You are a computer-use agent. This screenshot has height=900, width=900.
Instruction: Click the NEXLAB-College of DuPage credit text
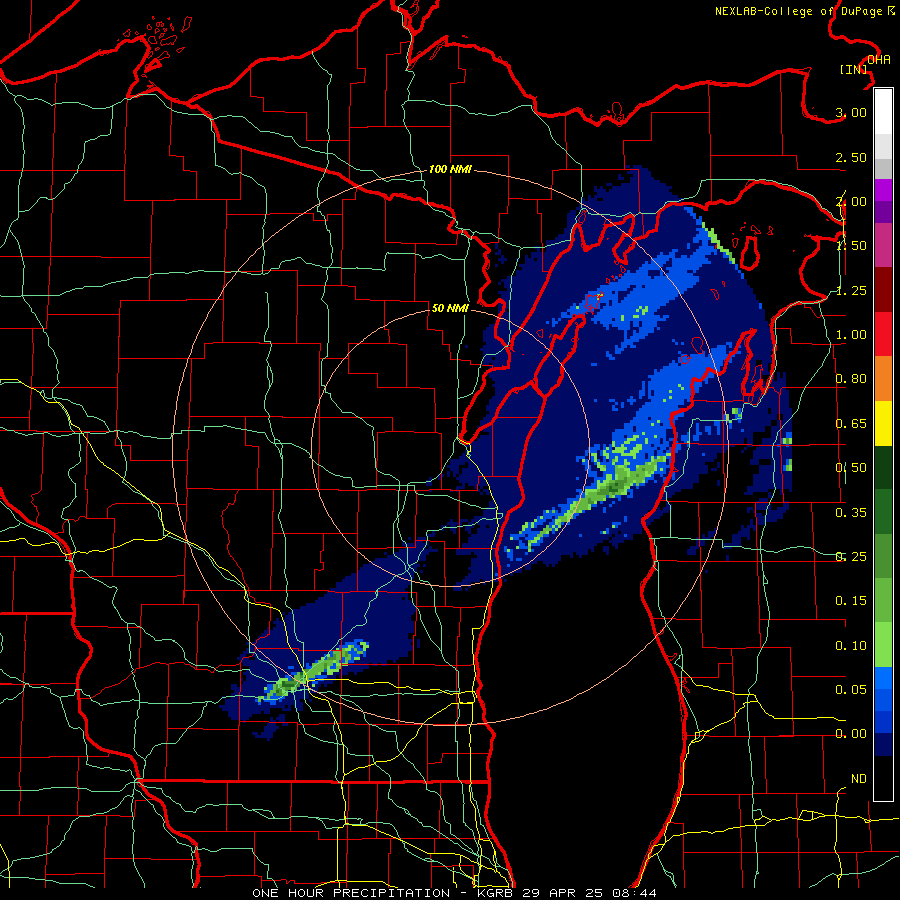(x=804, y=11)
